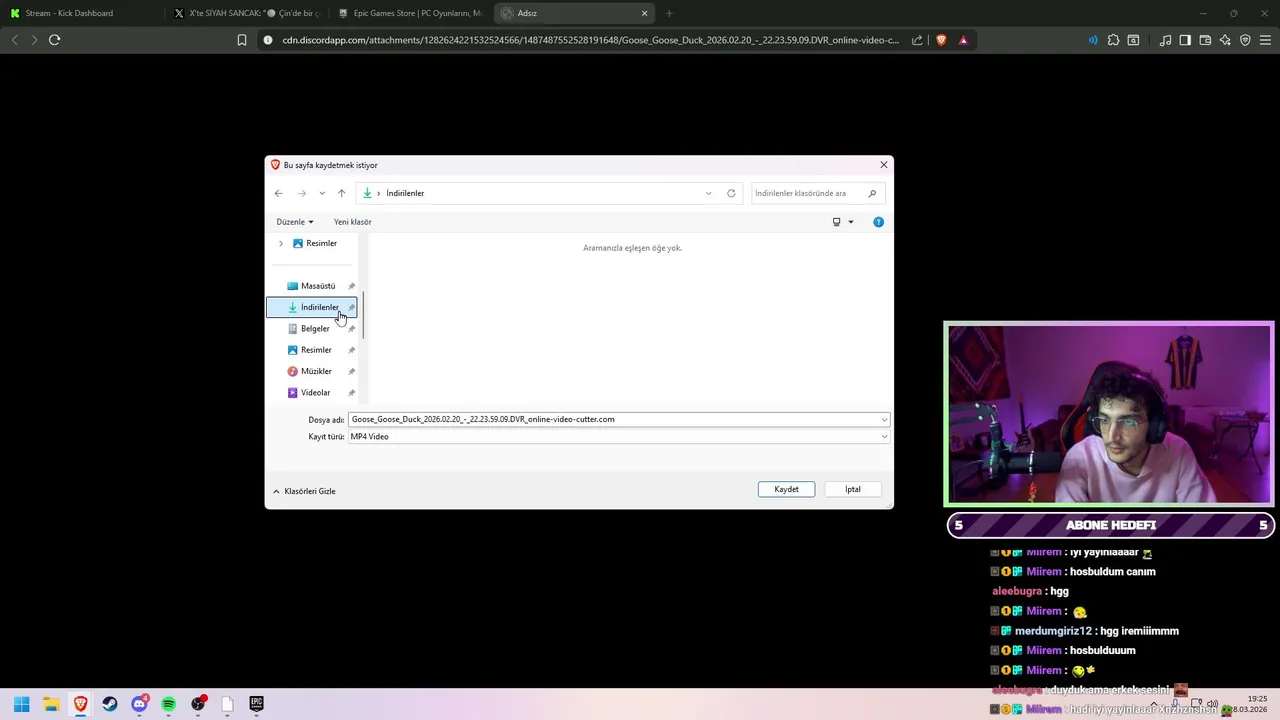
Task: Click the cdn.discordapp.com URL bar
Action: coord(590,40)
